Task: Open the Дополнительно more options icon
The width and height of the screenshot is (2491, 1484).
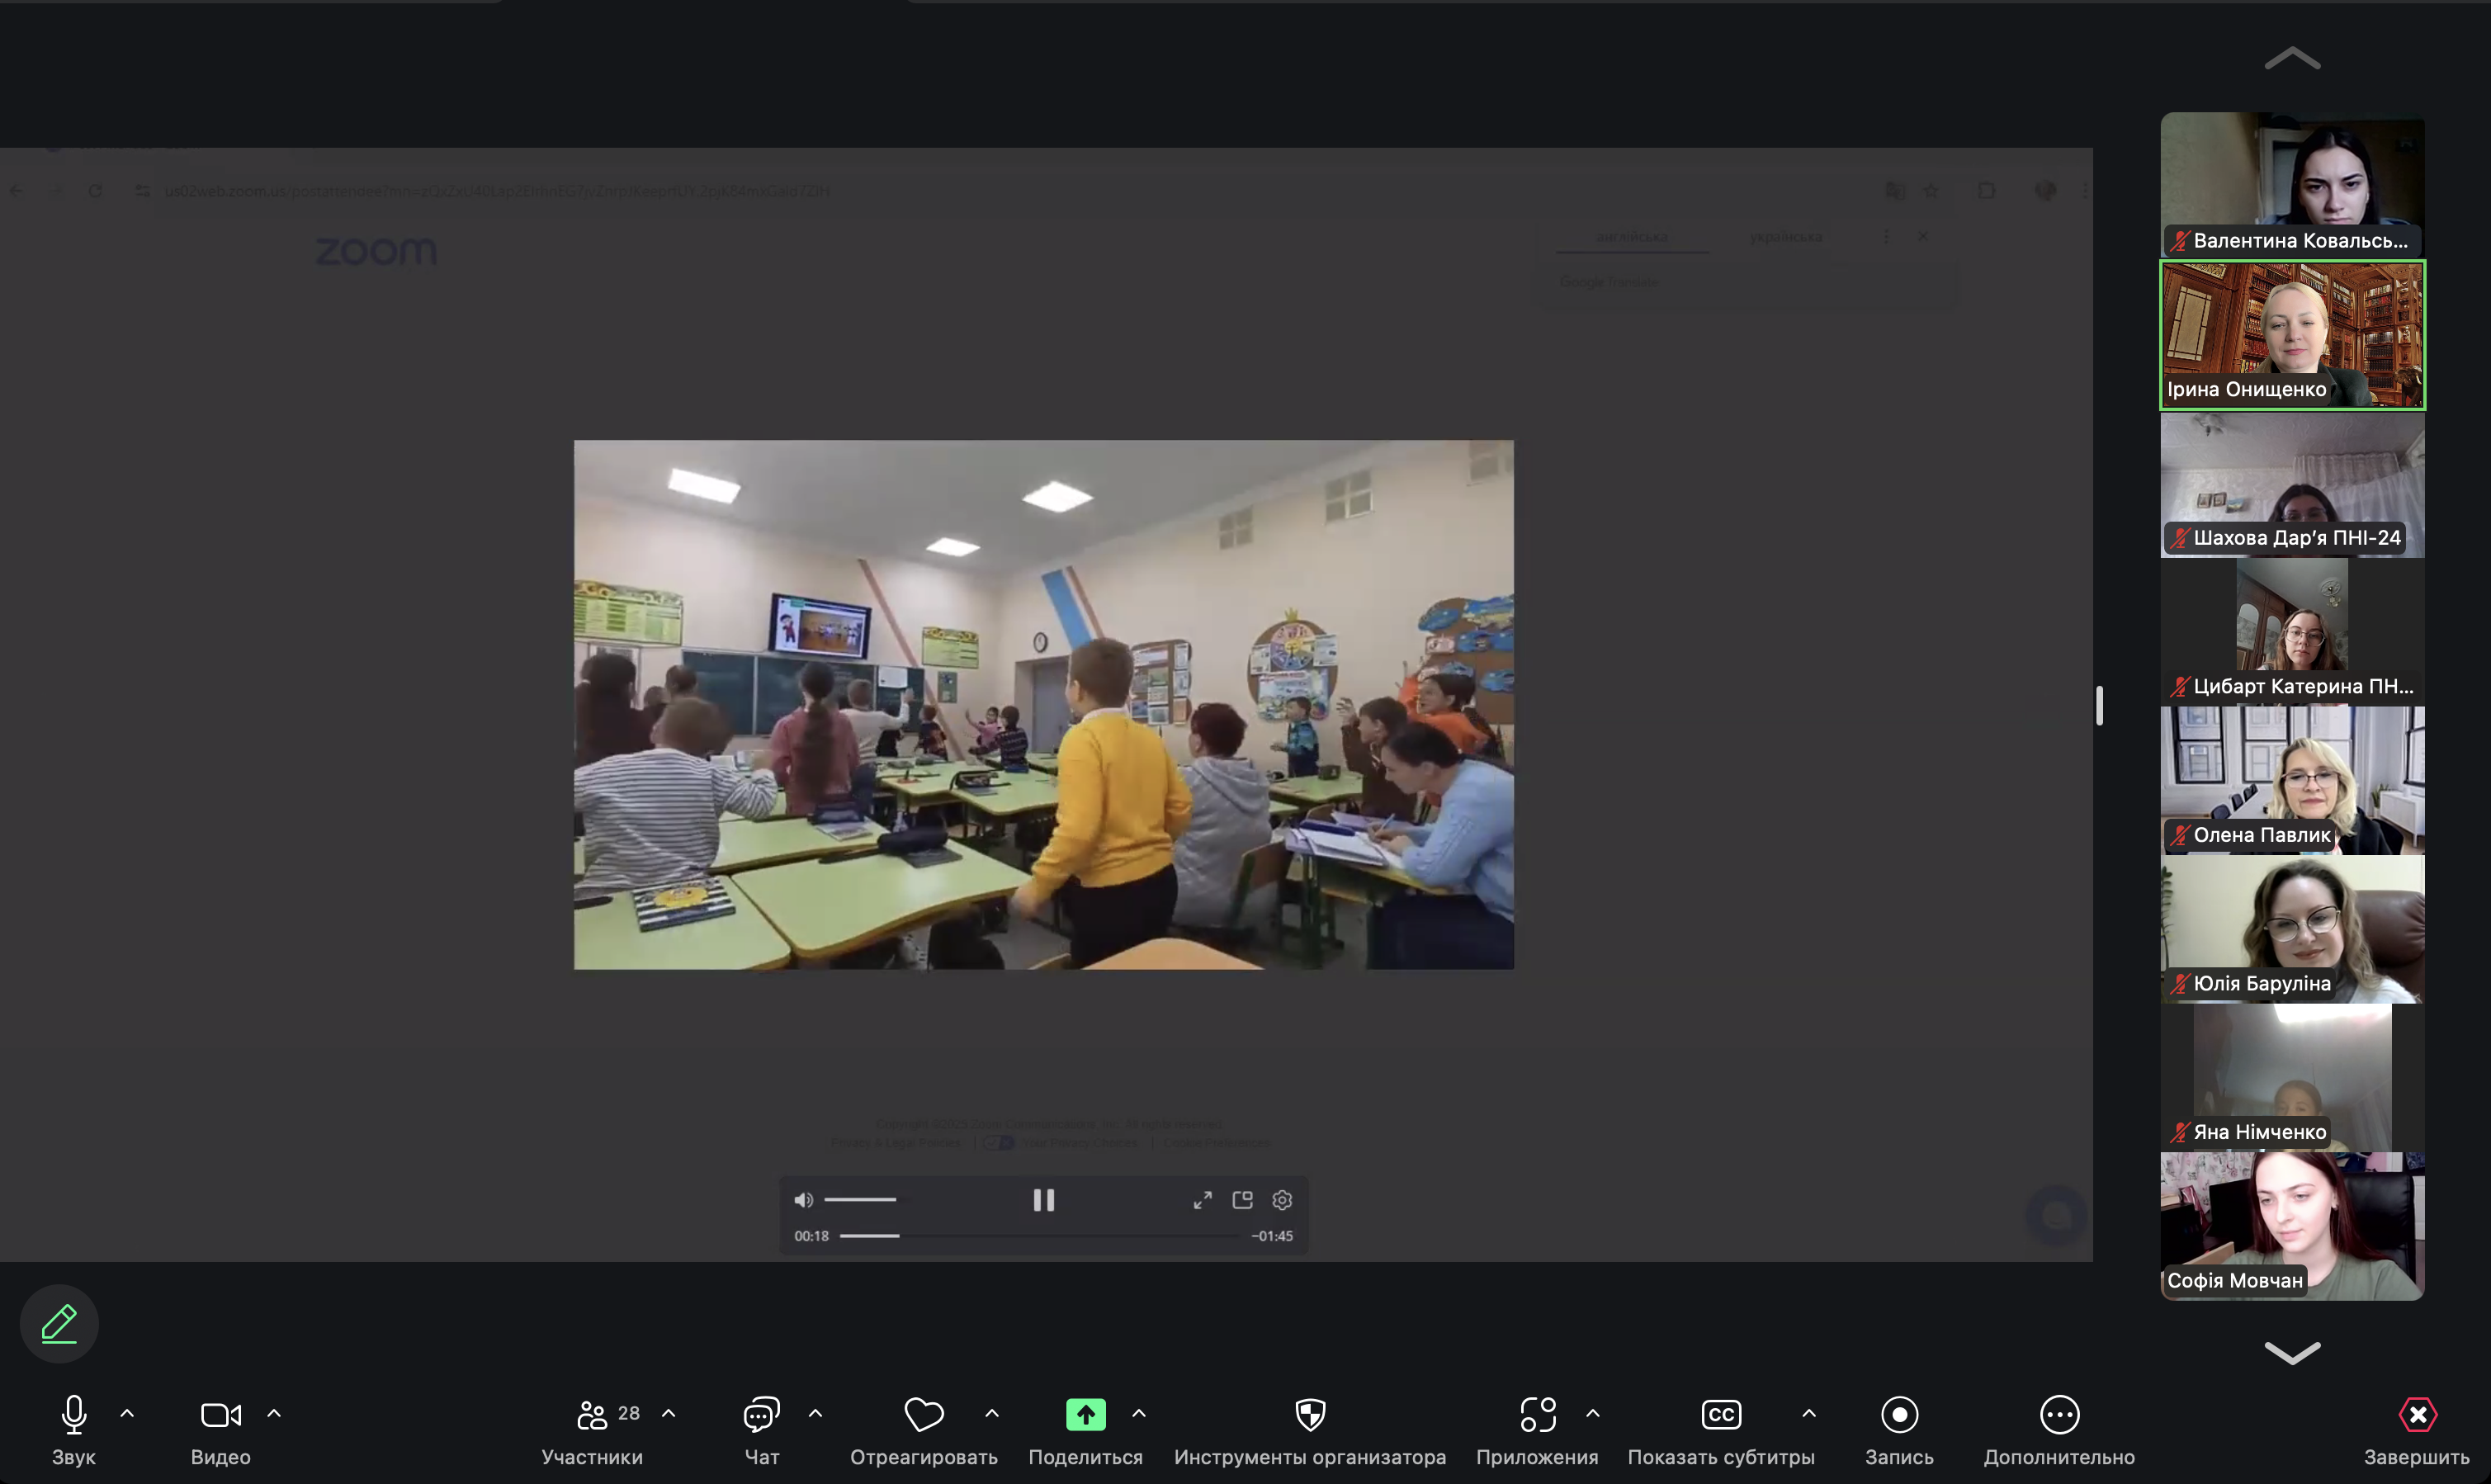Action: pos(2059,1415)
